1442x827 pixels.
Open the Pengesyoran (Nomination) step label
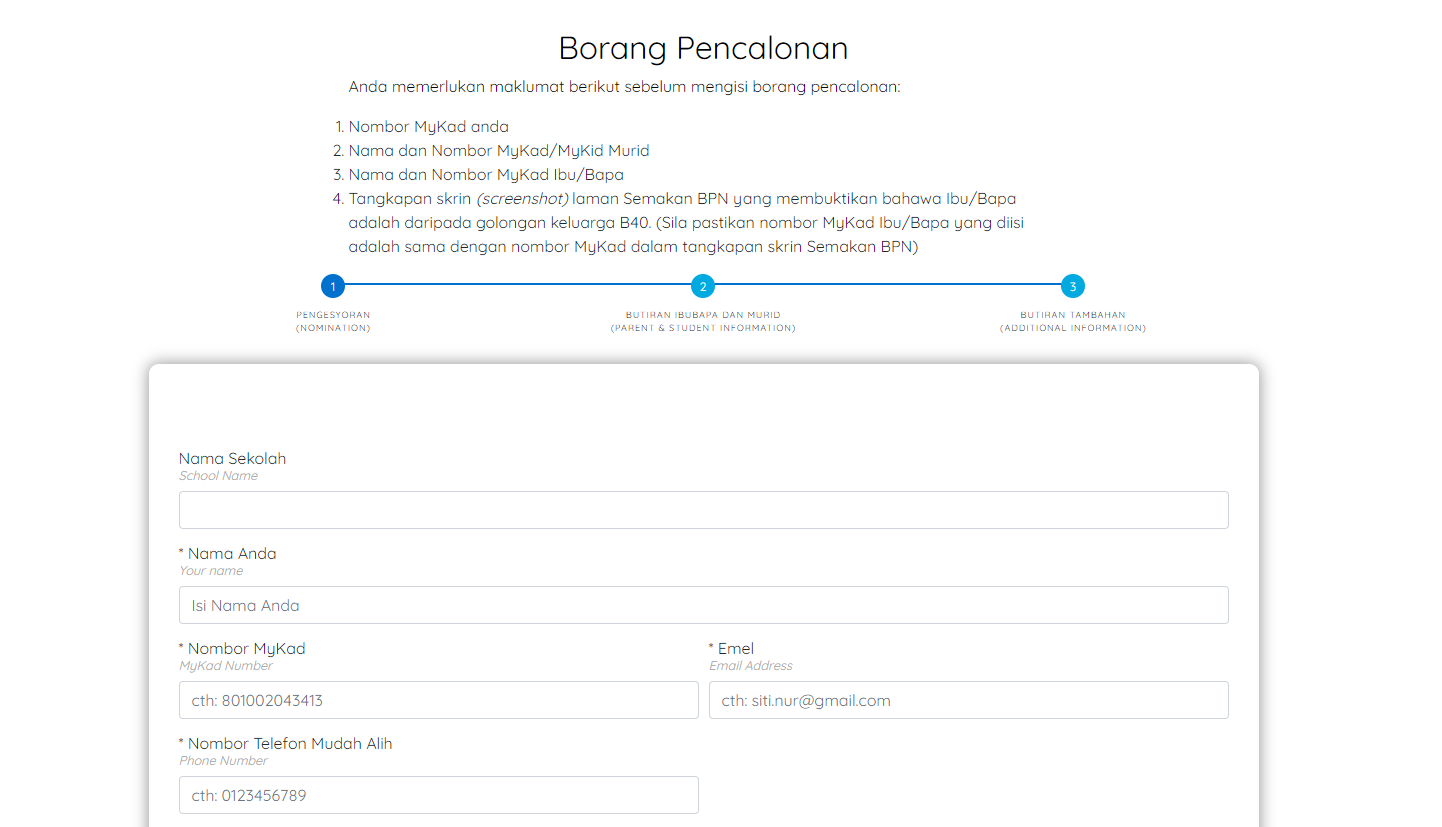333,321
